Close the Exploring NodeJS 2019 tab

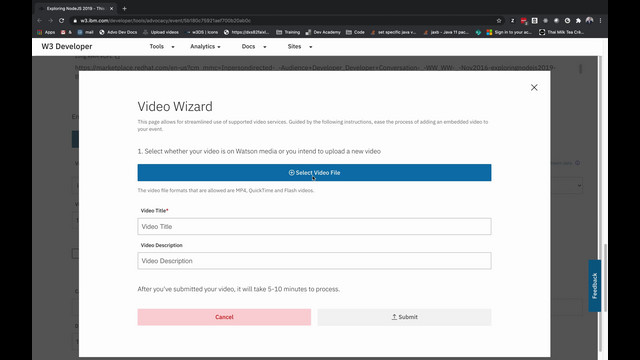[x=111, y=8]
